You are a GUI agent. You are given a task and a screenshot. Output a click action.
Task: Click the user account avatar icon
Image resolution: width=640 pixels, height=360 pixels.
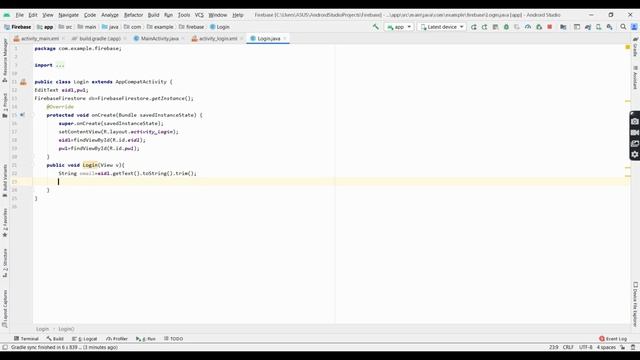tap(634, 27)
